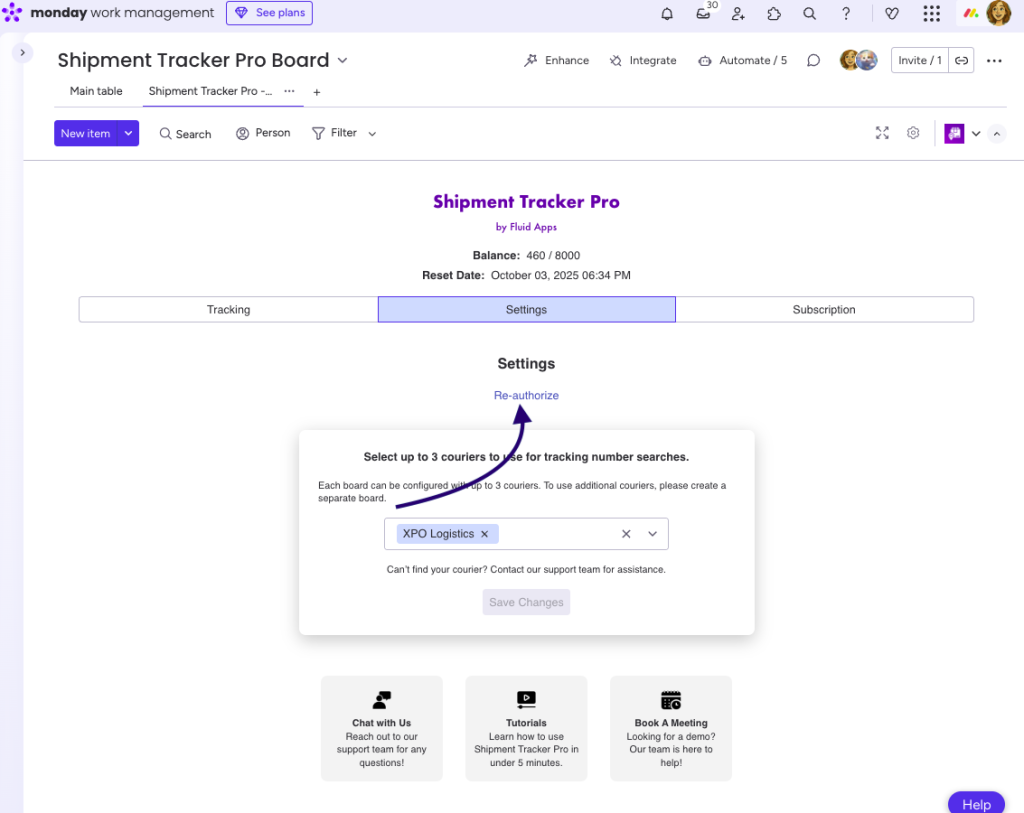Open Automate / 5 automations

pyautogui.click(x=743, y=61)
